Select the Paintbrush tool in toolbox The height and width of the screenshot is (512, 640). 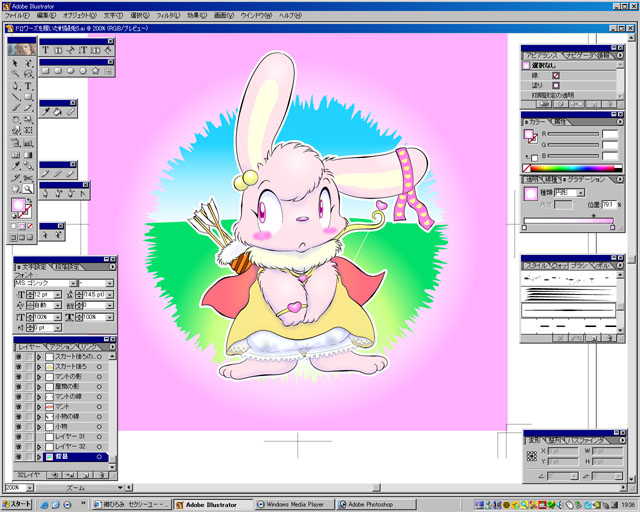click(16, 108)
